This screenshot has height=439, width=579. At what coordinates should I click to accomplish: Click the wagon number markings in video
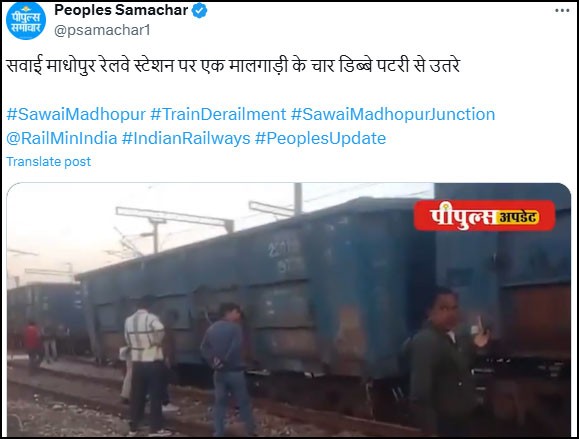coord(285,257)
